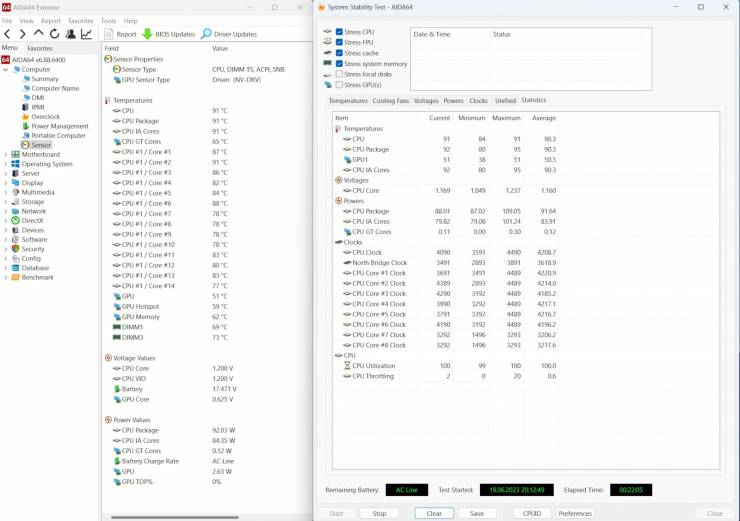Click the Battery voltage row icon
Viewport: 740px width, 521px height.
(x=117, y=389)
